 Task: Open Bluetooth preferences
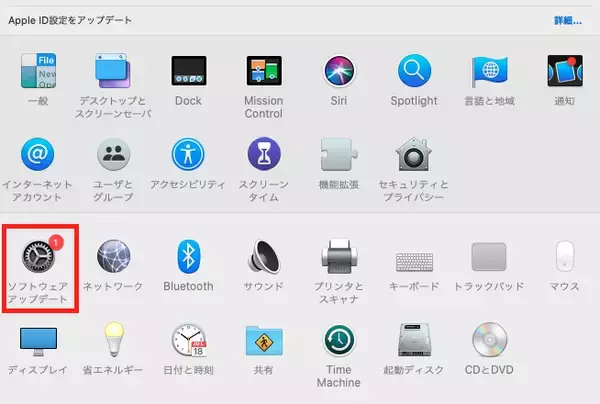click(x=188, y=258)
